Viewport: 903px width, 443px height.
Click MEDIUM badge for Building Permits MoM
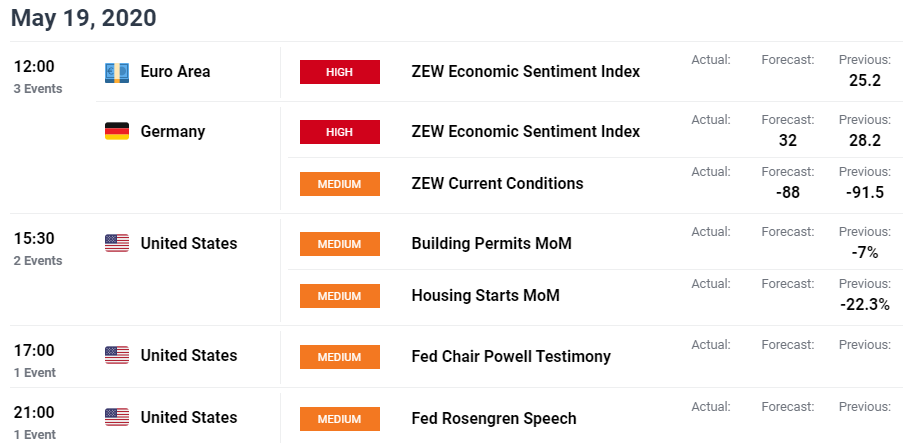click(x=340, y=244)
